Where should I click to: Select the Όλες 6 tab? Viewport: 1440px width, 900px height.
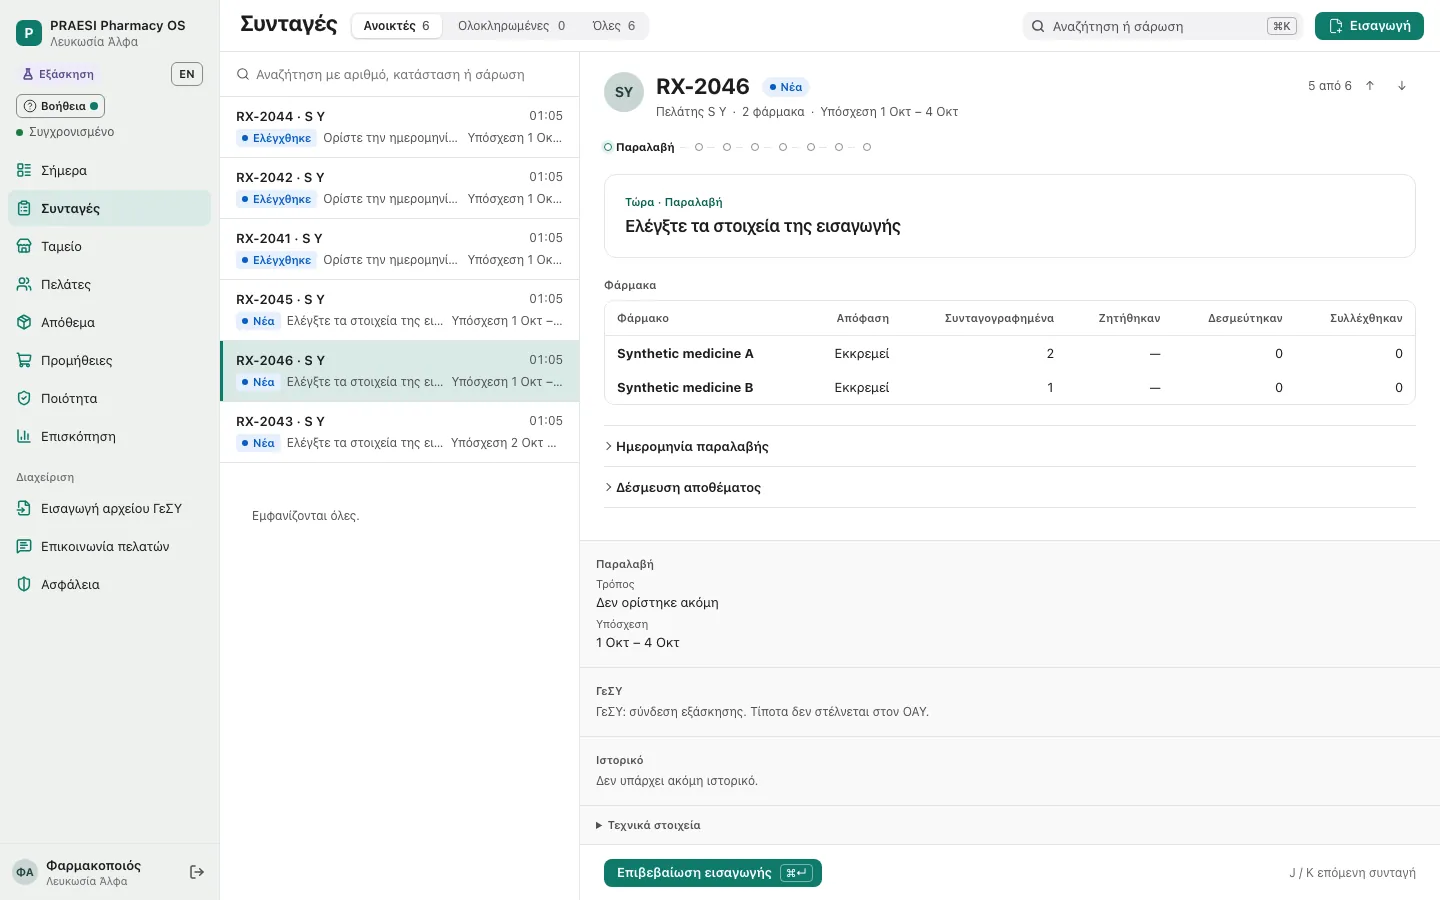point(613,26)
